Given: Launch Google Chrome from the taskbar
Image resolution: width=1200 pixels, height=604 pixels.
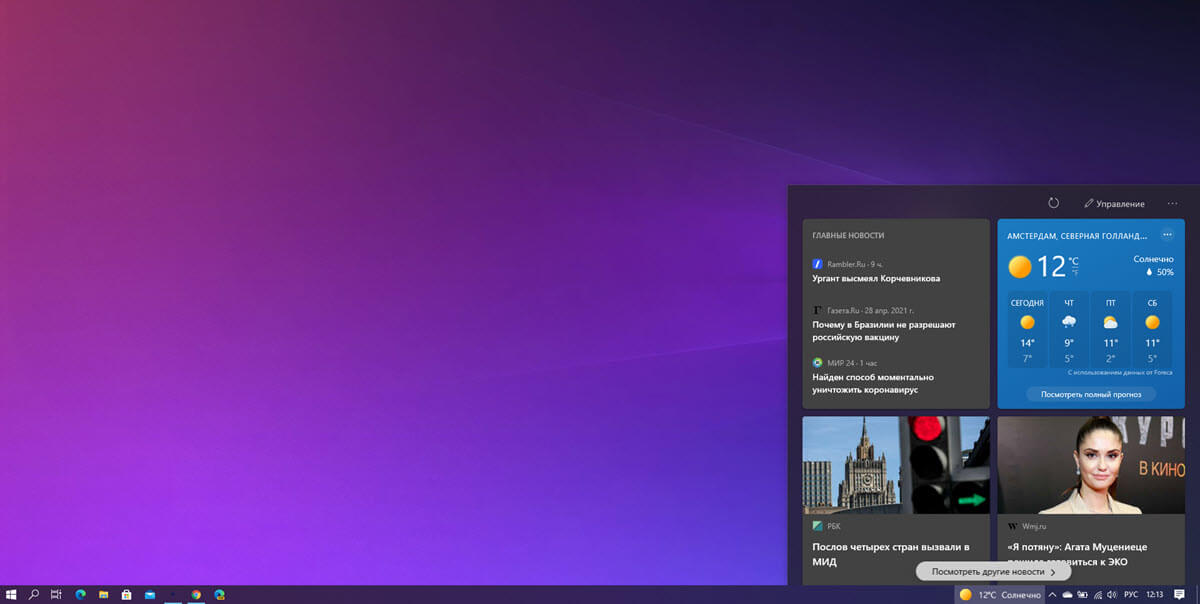Looking at the screenshot, I should pos(196,594).
